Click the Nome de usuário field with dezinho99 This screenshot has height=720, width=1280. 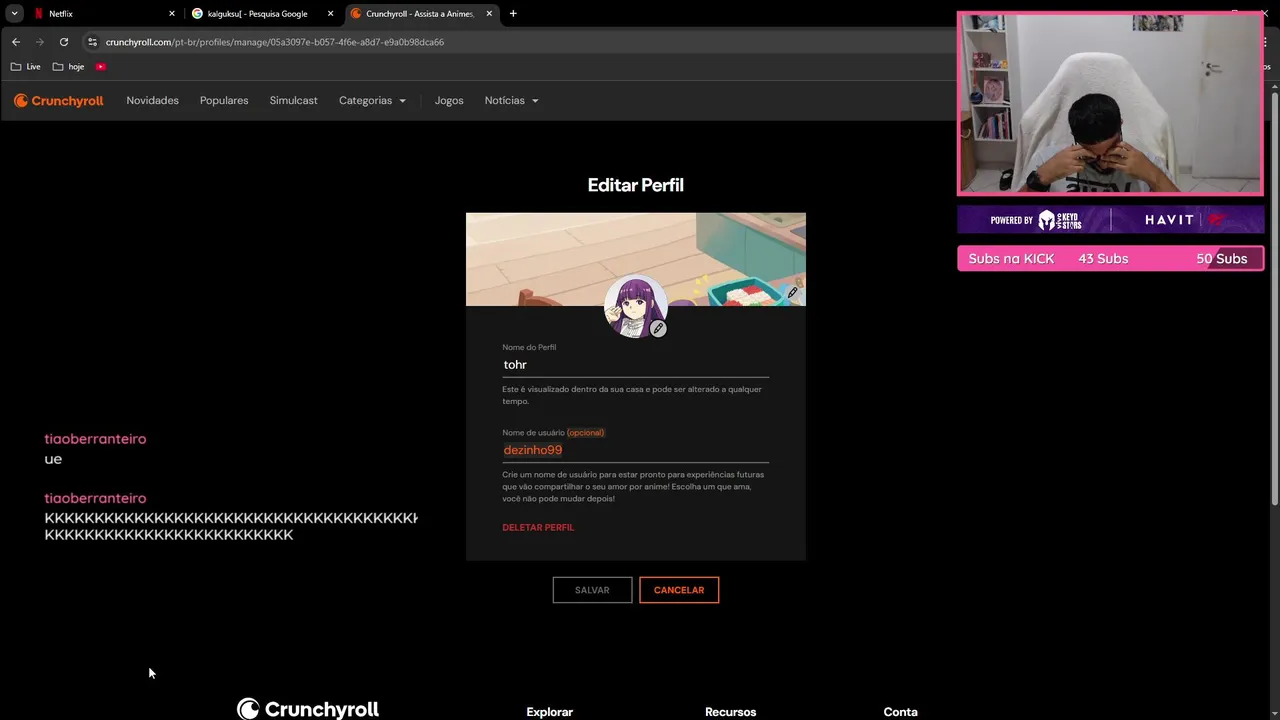[x=635, y=450]
